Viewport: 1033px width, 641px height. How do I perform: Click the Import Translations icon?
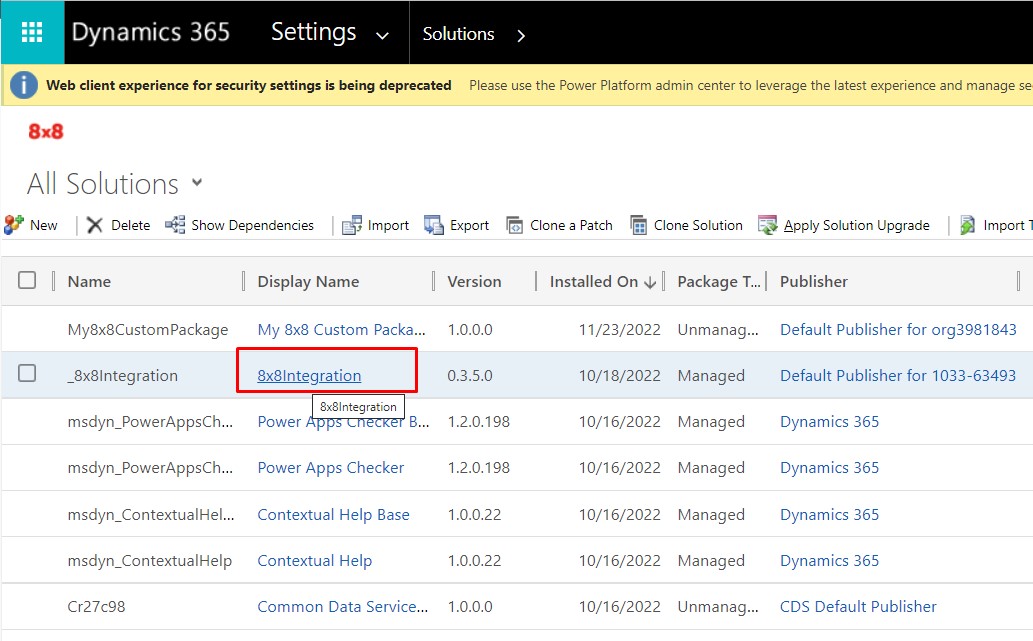967,225
